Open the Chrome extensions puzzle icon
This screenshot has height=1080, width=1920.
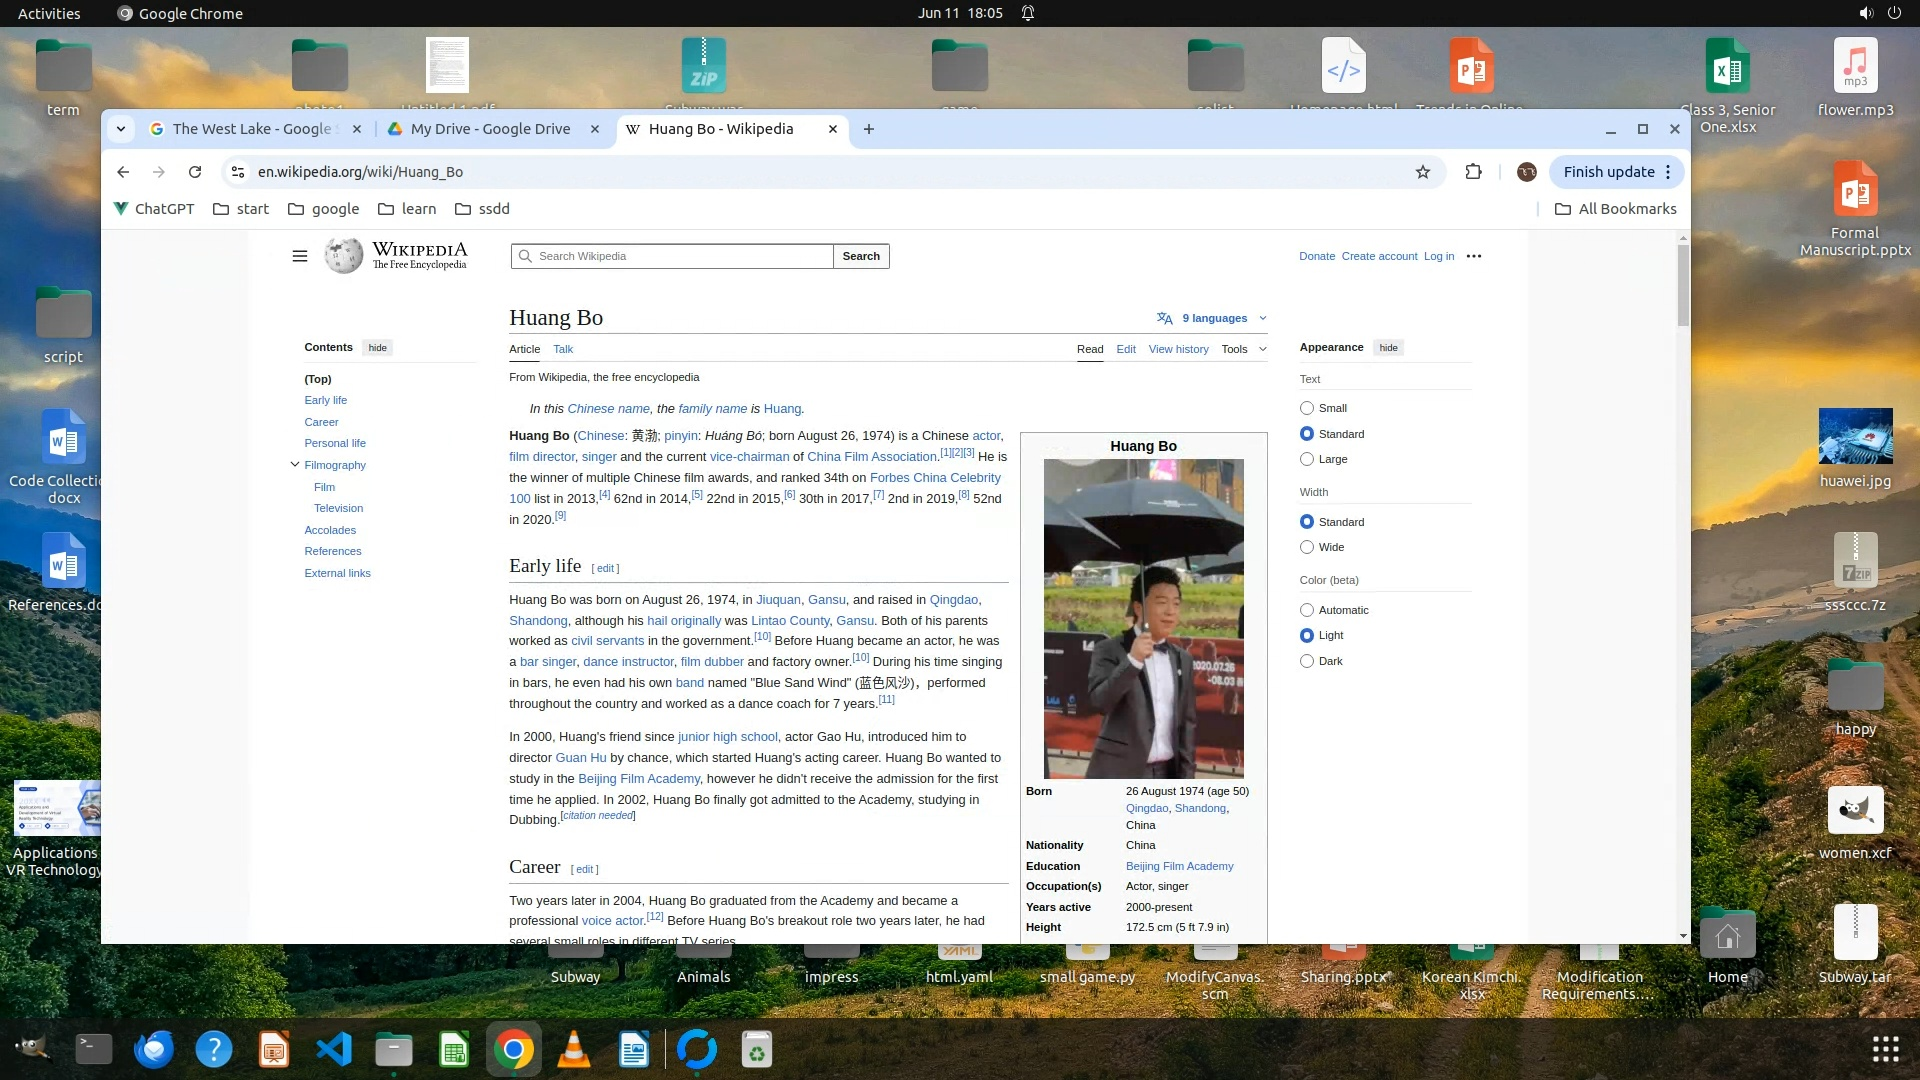(1473, 172)
